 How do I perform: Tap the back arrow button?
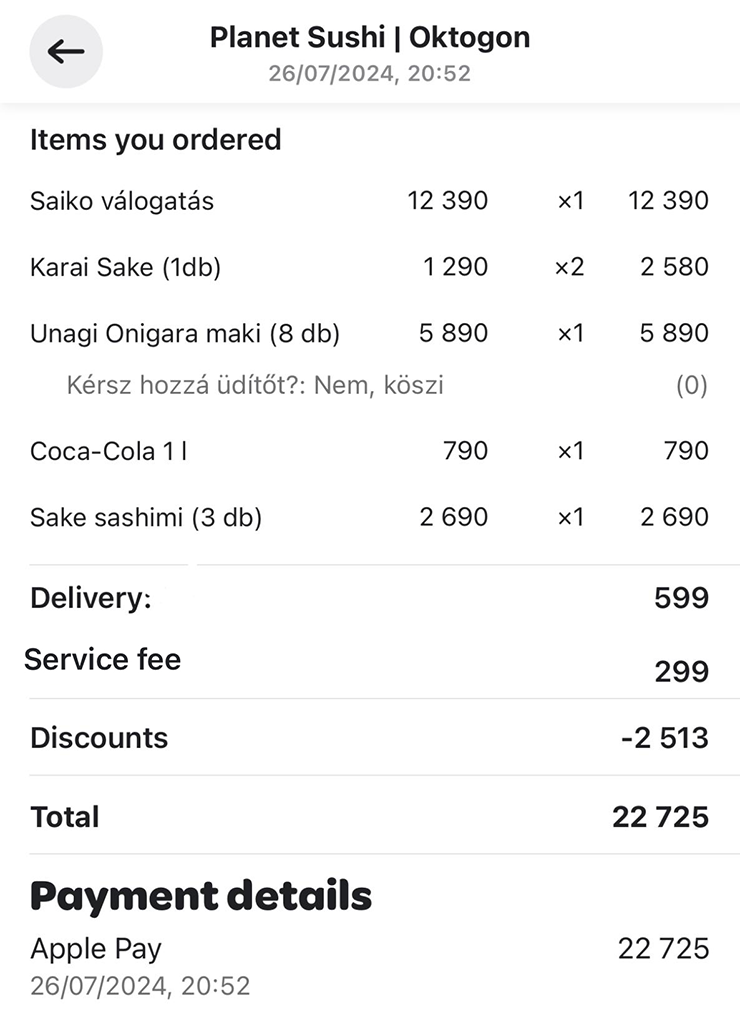66,51
